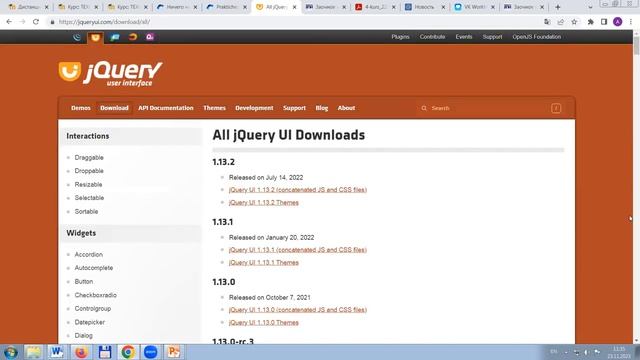Open Development in the navigation menu
Image resolution: width=640 pixels, height=360 pixels.
(x=254, y=108)
